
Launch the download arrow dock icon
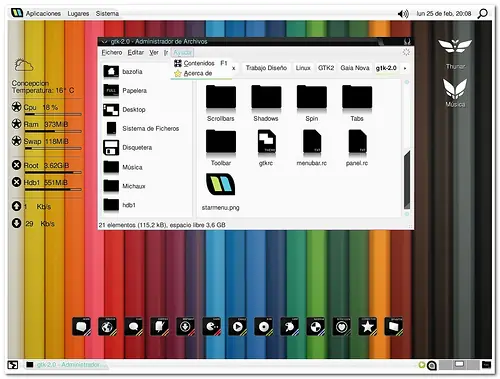tap(186, 327)
